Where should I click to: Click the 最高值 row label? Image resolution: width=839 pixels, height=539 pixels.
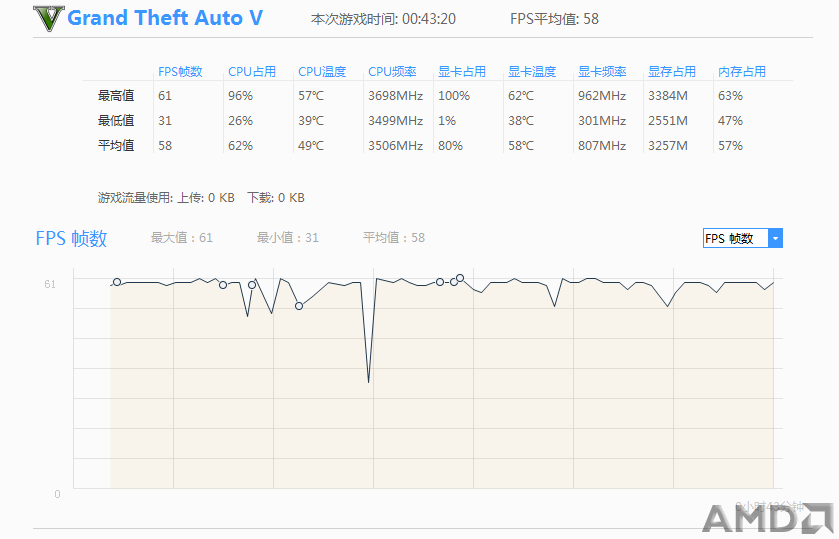coord(116,96)
